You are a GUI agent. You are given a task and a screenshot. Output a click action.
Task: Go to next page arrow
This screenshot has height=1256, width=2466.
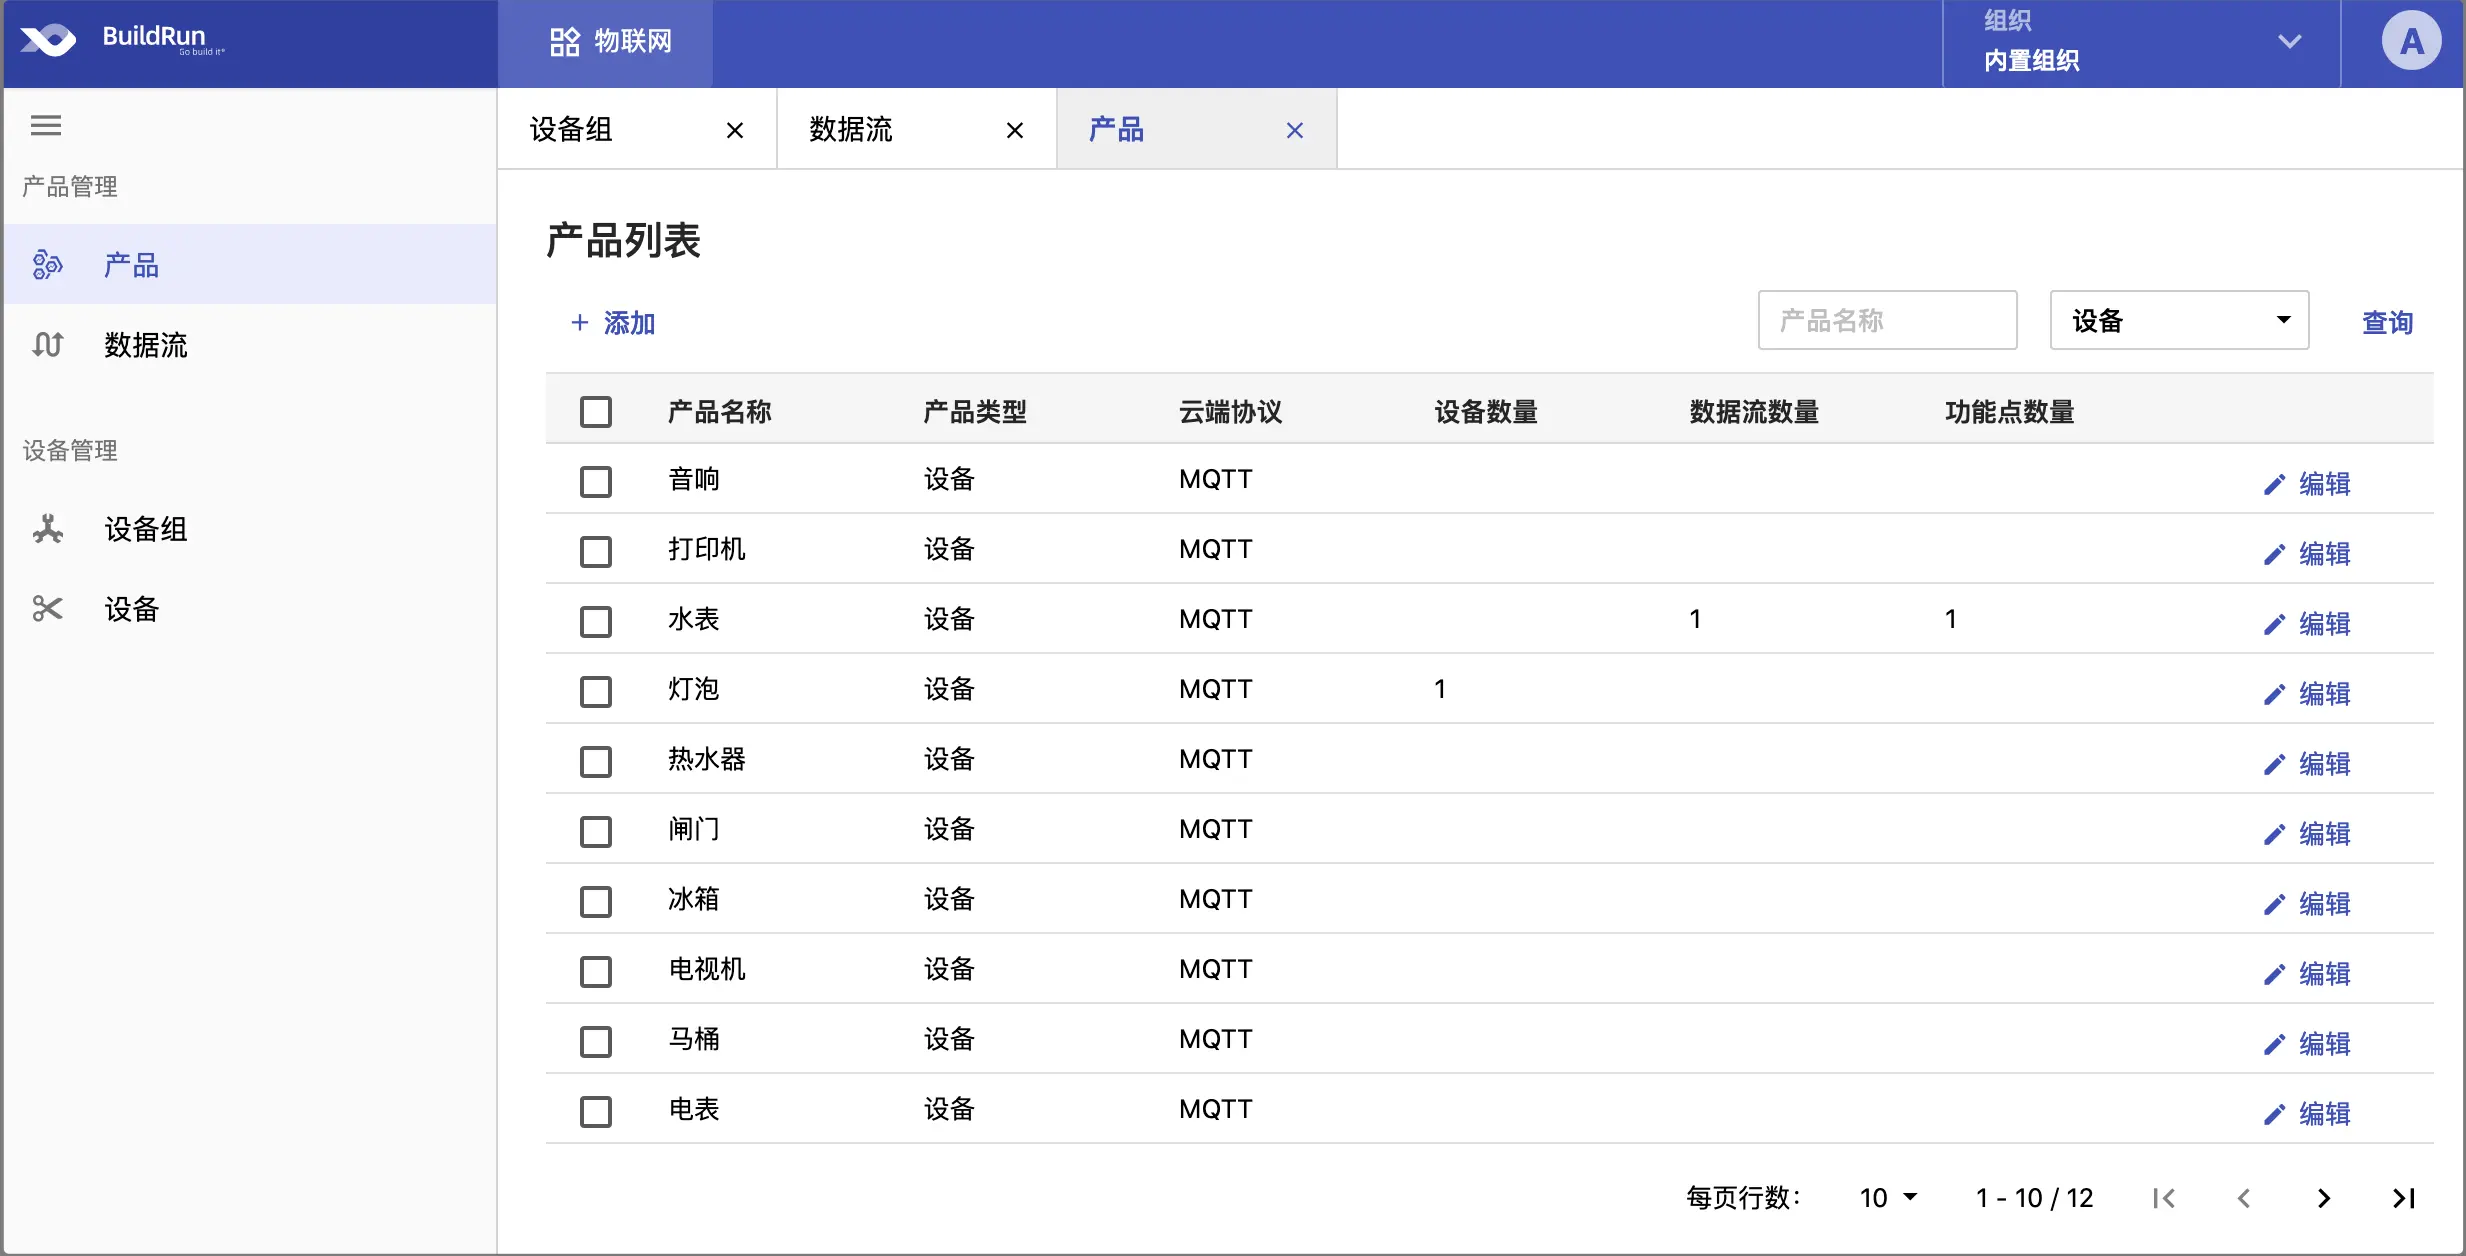tap(2324, 1198)
